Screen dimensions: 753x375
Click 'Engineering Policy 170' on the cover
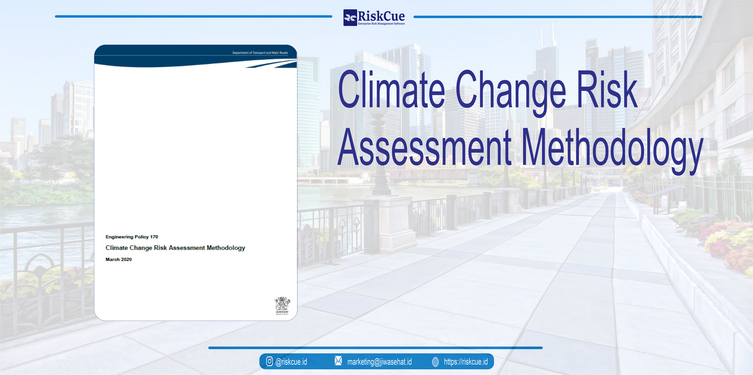pyautogui.click(x=132, y=237)
